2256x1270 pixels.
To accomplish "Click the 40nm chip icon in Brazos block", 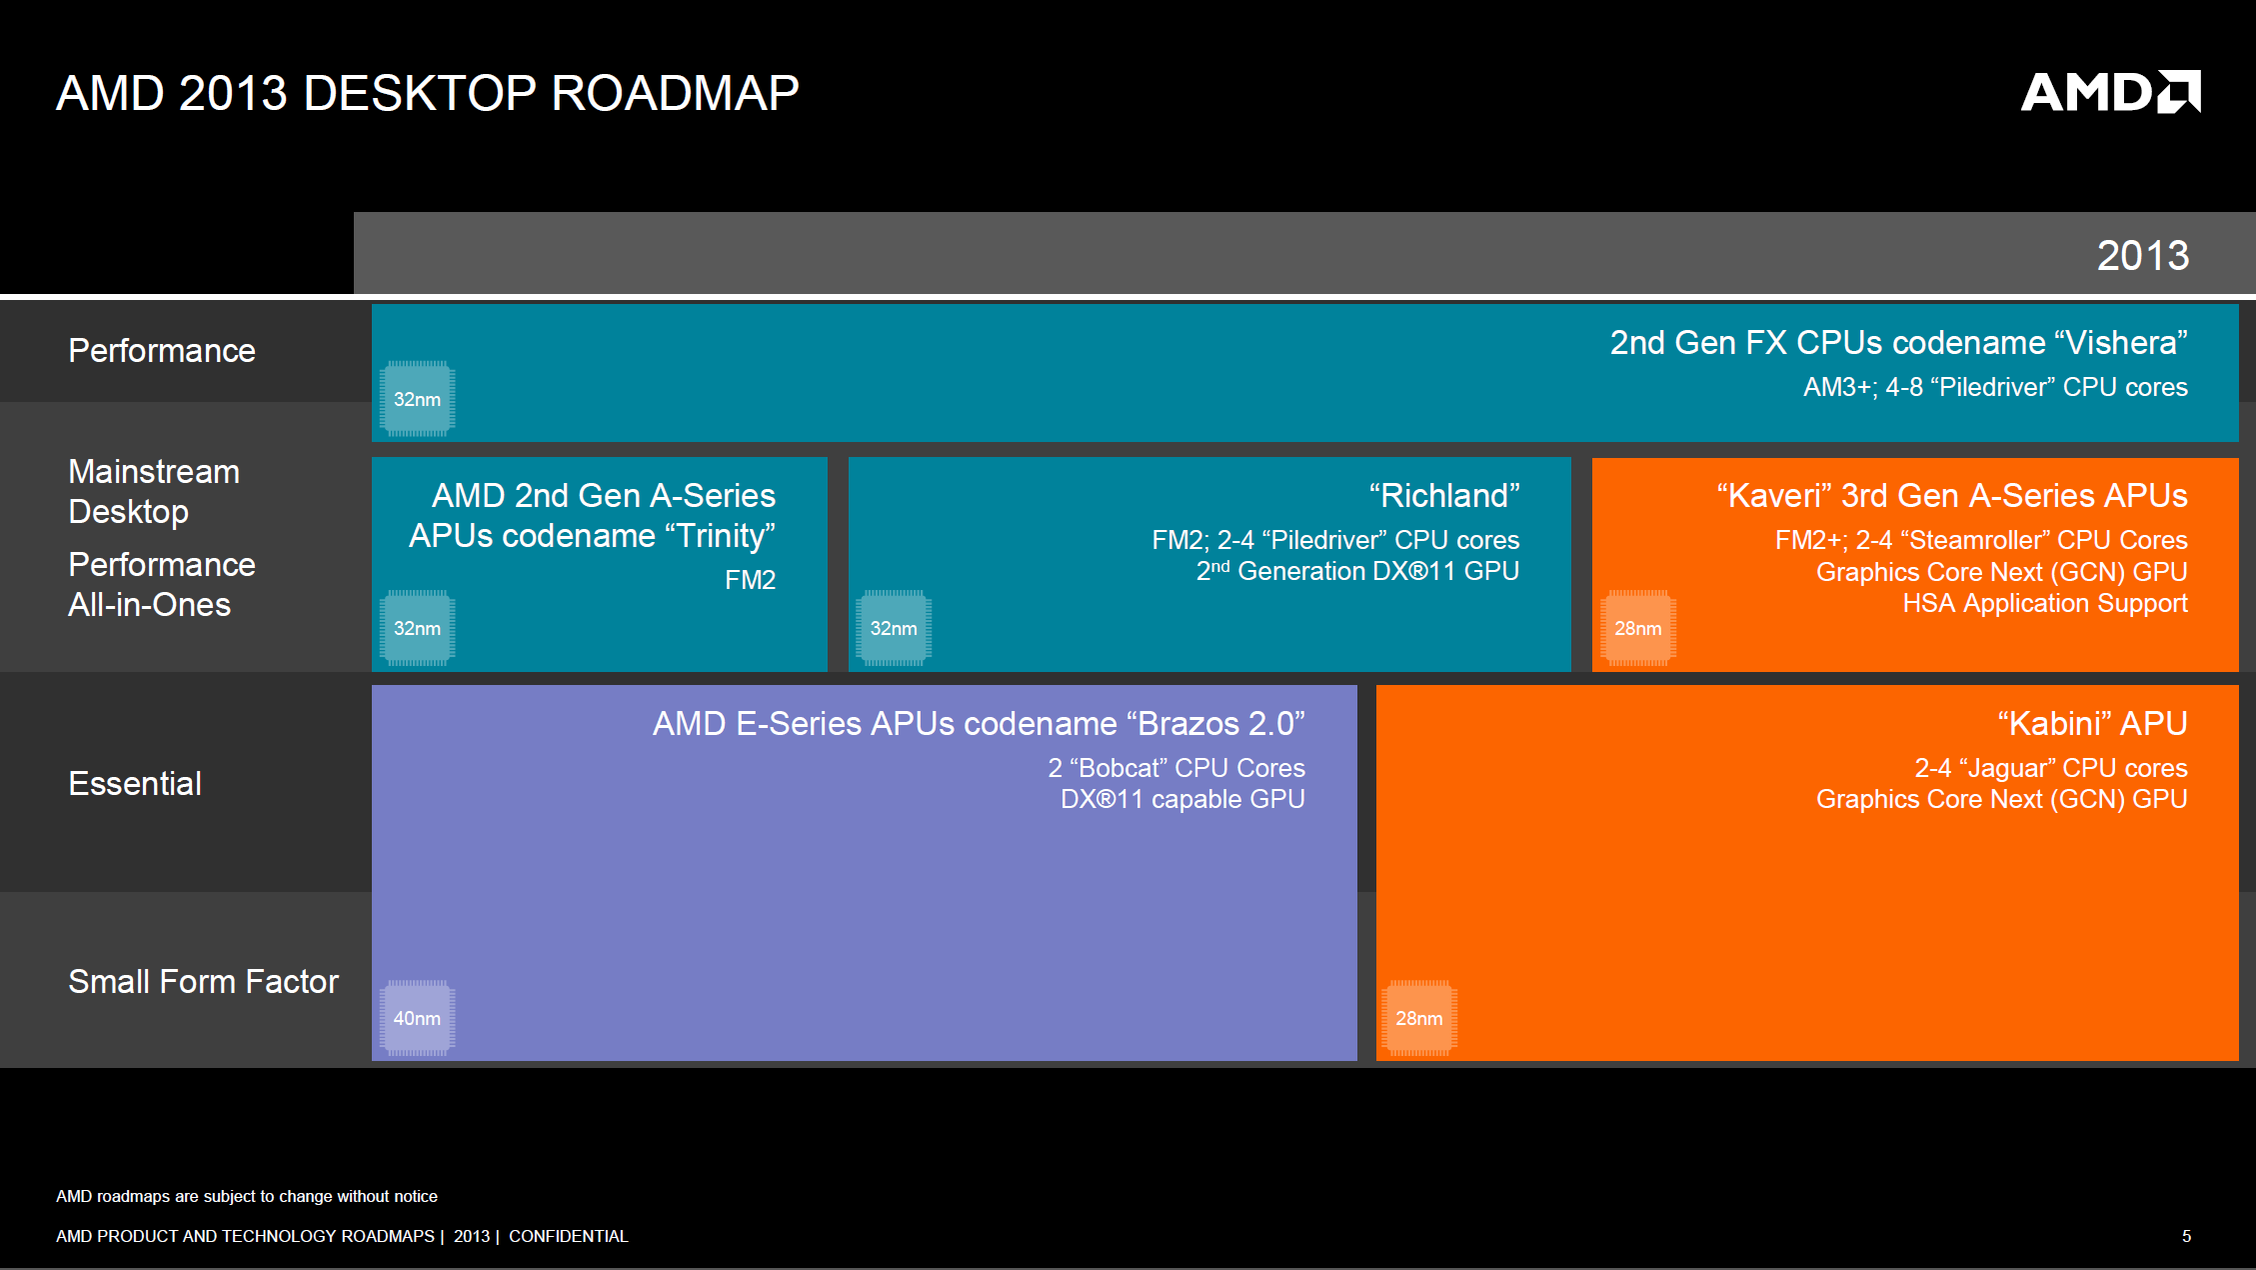I will coord(417,1018).
